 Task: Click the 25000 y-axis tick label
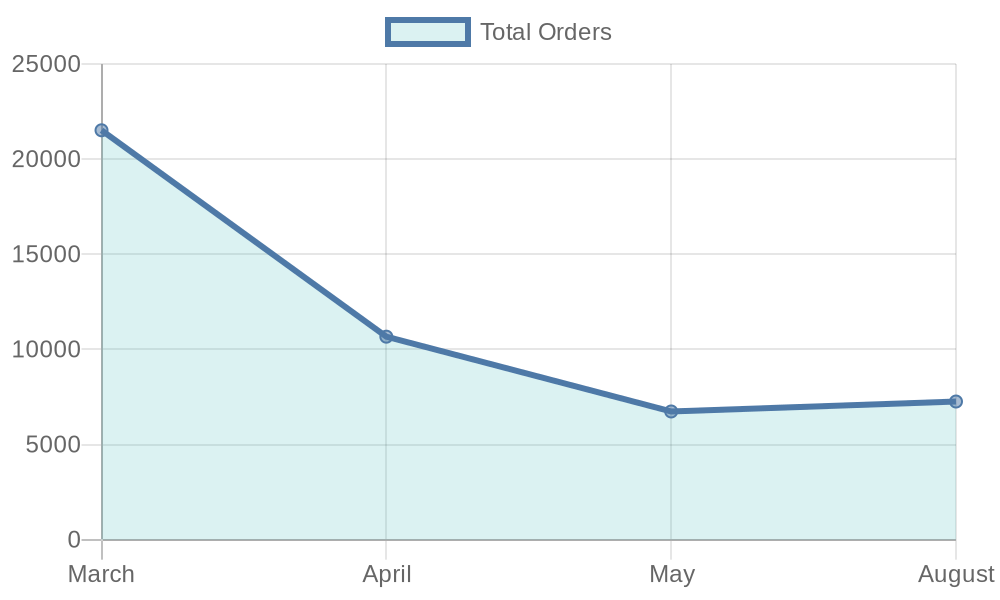[x=46, y=64]
